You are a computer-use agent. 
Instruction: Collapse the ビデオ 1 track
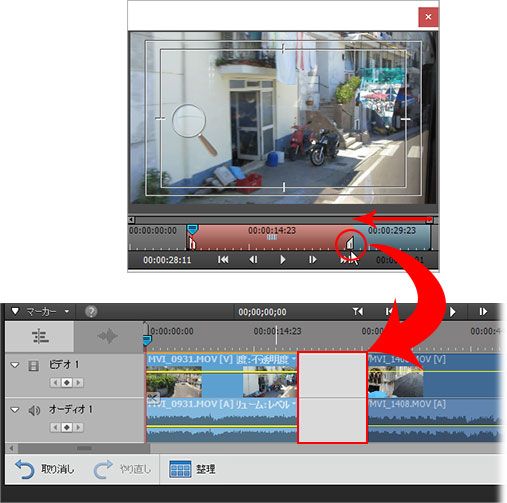click(x=15, y=365)
